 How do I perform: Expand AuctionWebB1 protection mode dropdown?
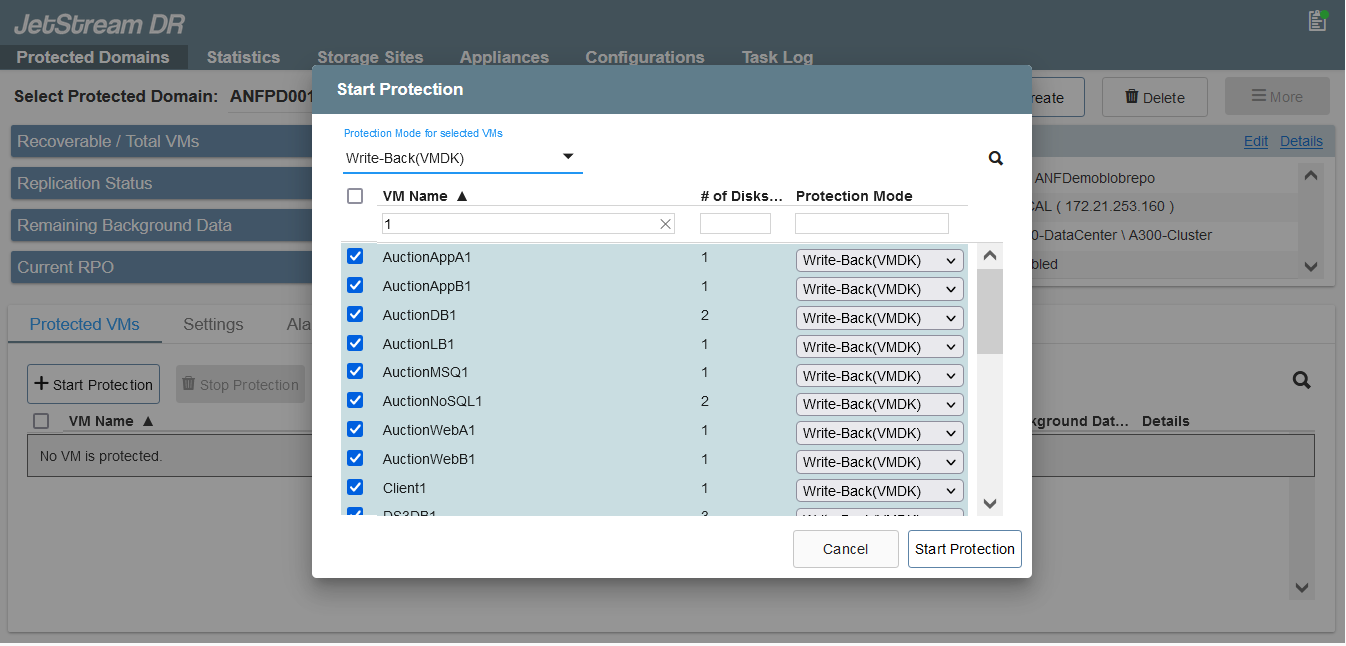880,462
